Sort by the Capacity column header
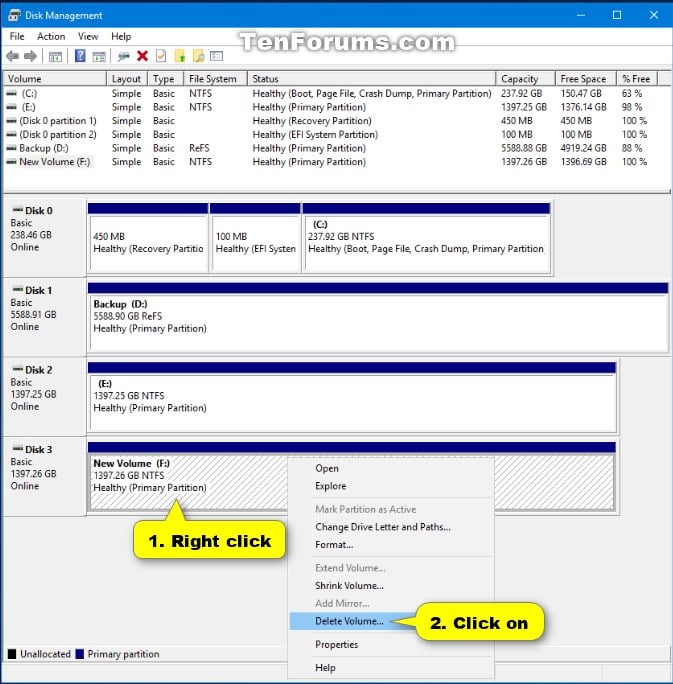The width and height of the screenshot is (673, 684). click(x=526, y=79)
